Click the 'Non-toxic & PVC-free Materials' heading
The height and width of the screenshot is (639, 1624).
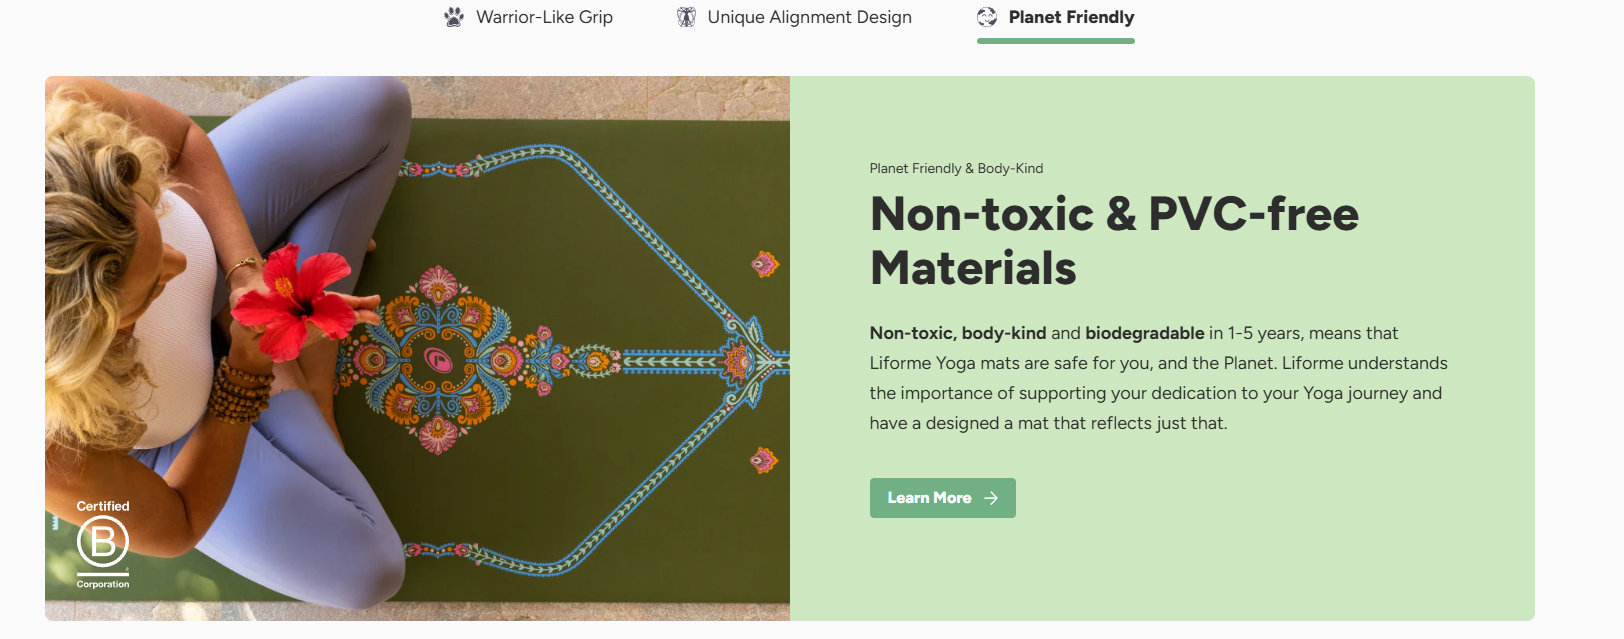click(x=1114, y=241)
